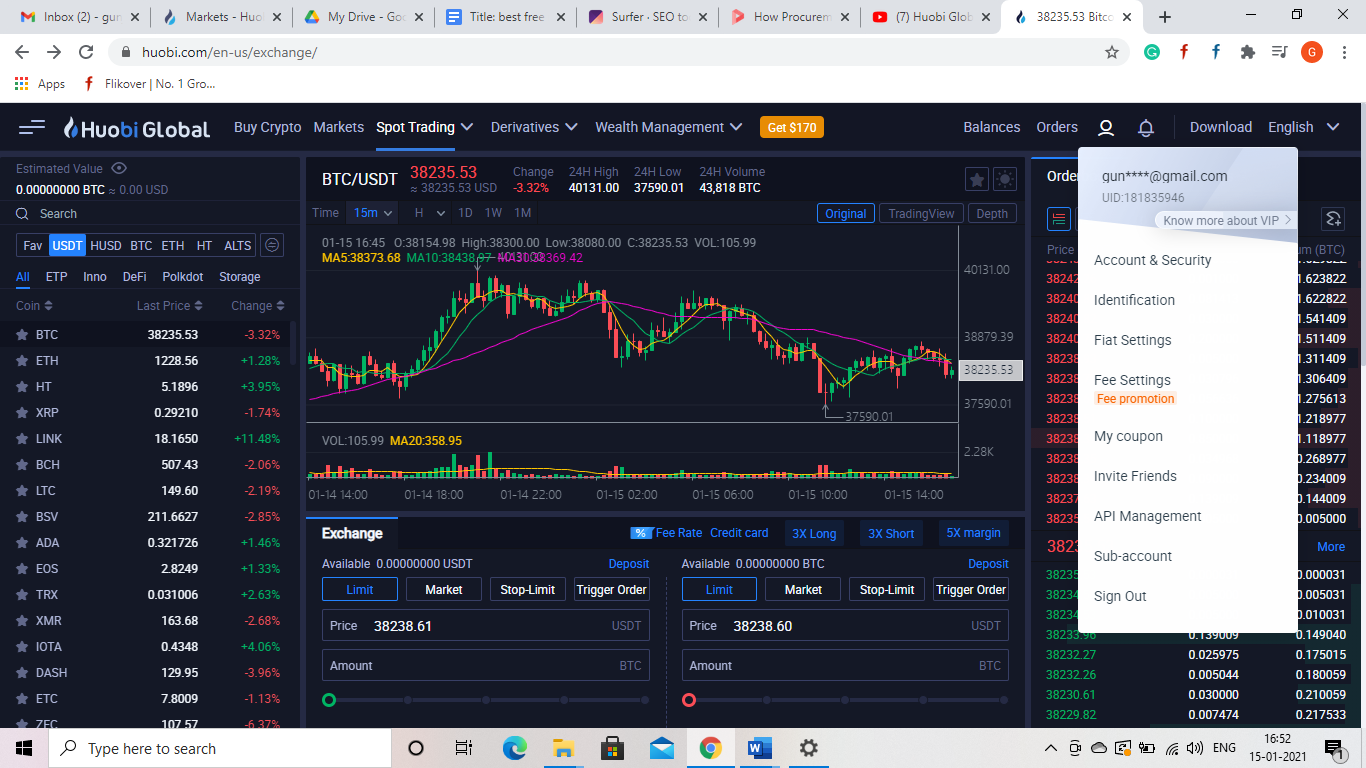Star the ADA row in the coin list
This screenshot has height=768, width=1366.
[21, 543]
